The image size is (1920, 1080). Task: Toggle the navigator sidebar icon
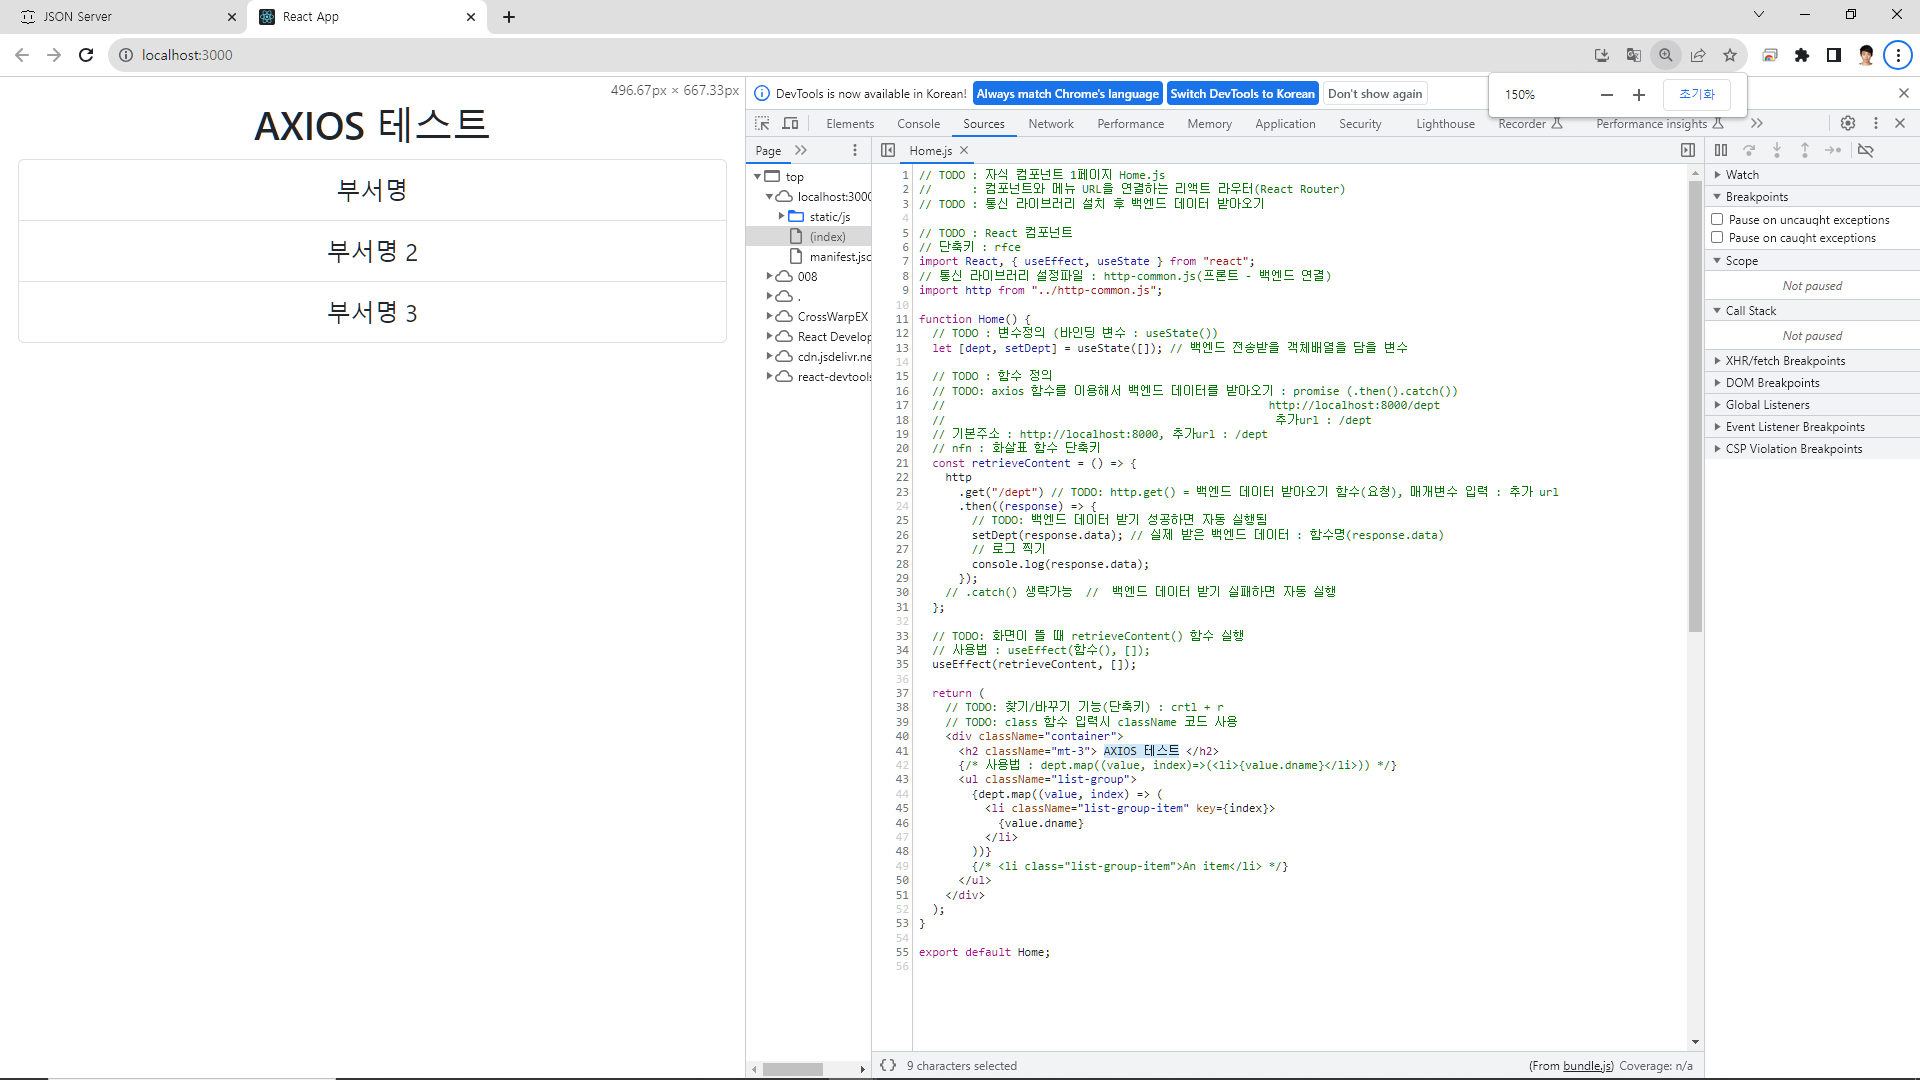[x=888, y=150]
